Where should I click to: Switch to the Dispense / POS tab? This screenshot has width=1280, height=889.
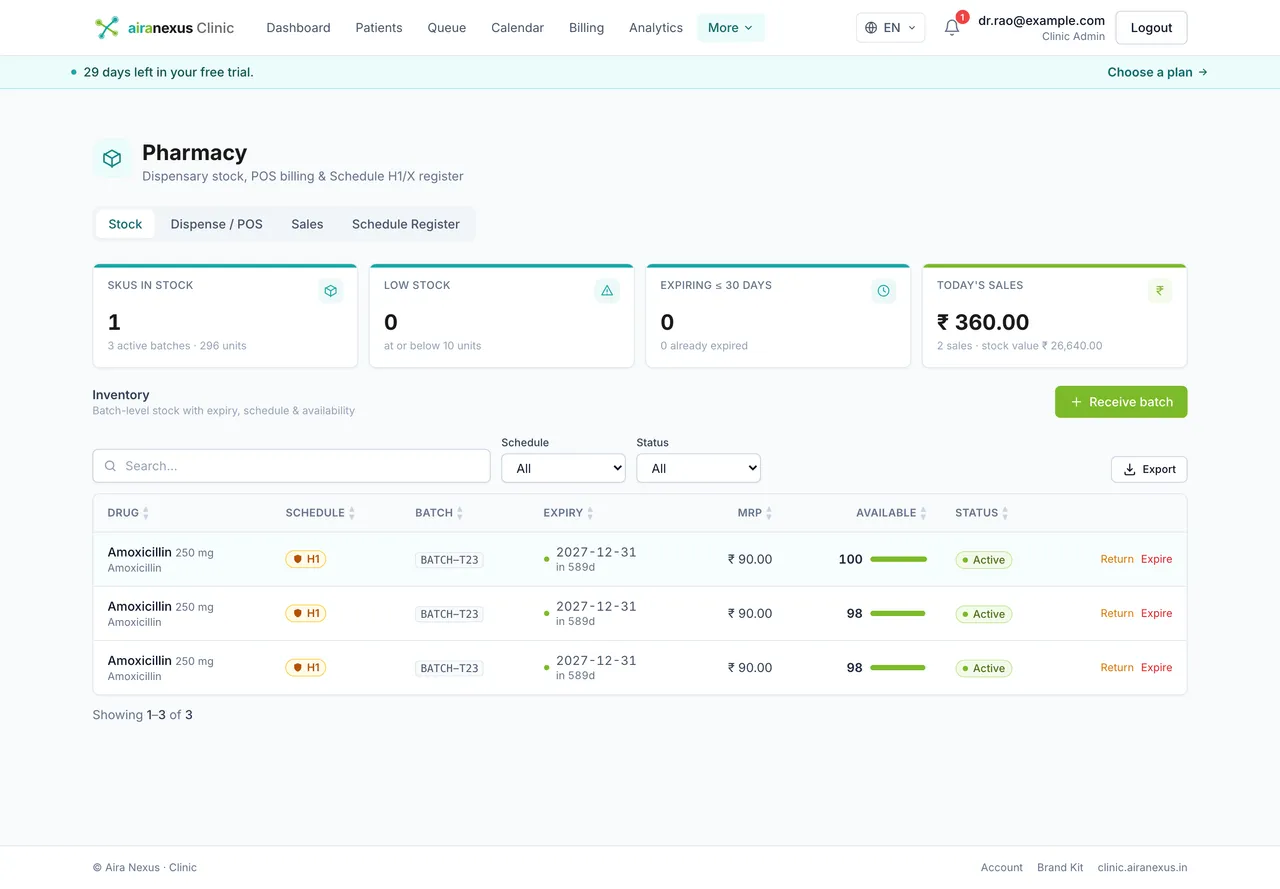click(217, 224)
